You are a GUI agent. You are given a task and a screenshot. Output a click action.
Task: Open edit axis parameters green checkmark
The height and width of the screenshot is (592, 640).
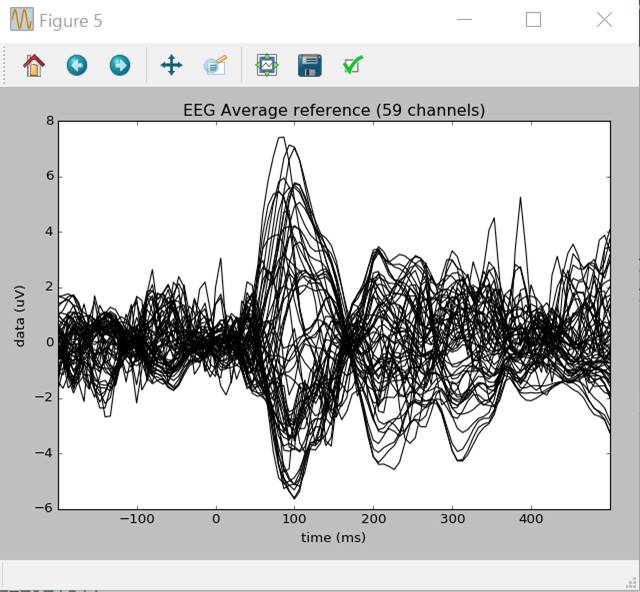[352, 66]
